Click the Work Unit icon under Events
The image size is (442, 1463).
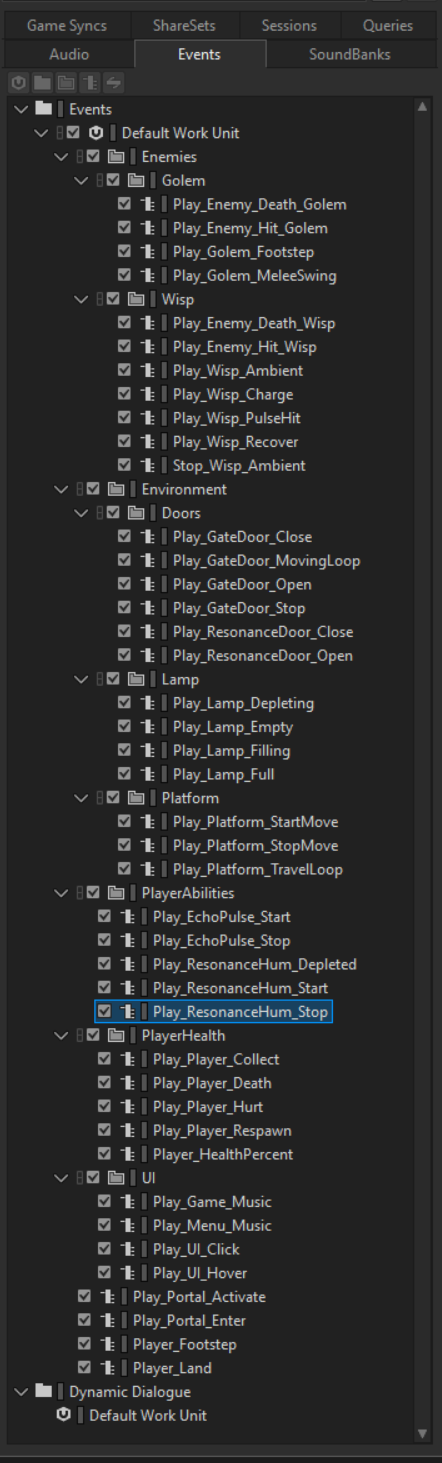(x=96, y=133)
